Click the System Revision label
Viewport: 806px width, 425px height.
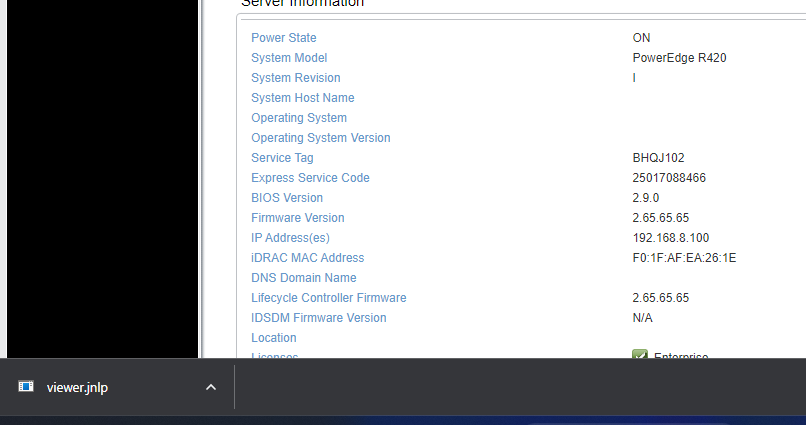[296, 78]
